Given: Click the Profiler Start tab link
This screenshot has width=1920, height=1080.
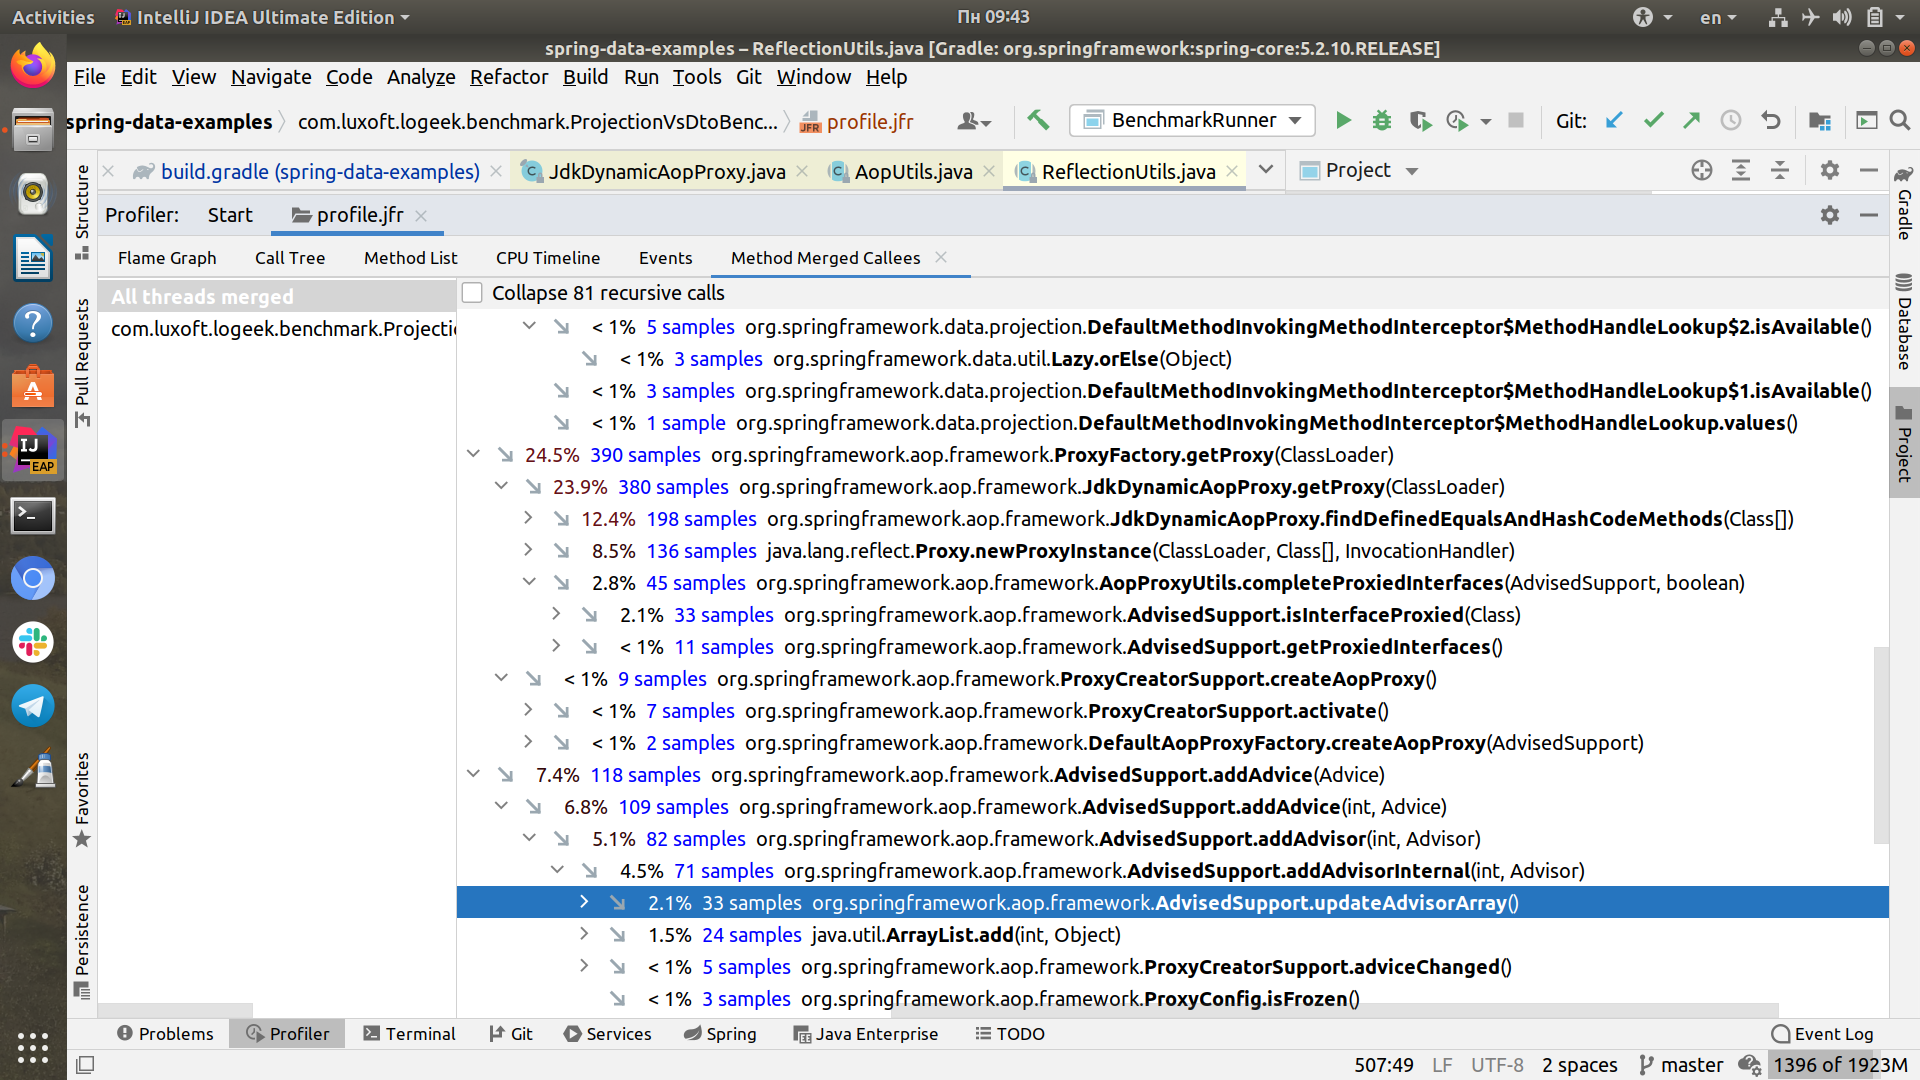Looking at the screenshot, I should (x=230, y=215).
